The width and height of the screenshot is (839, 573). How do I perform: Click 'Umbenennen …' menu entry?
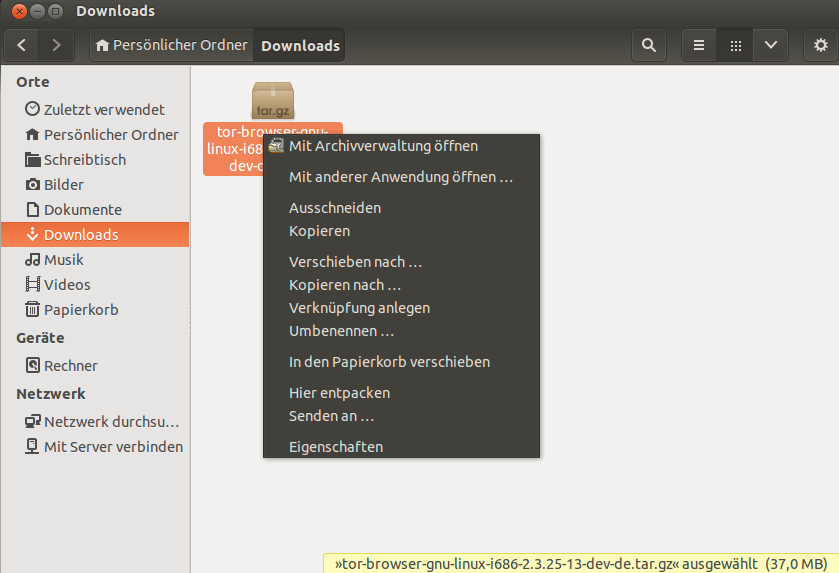341,331
